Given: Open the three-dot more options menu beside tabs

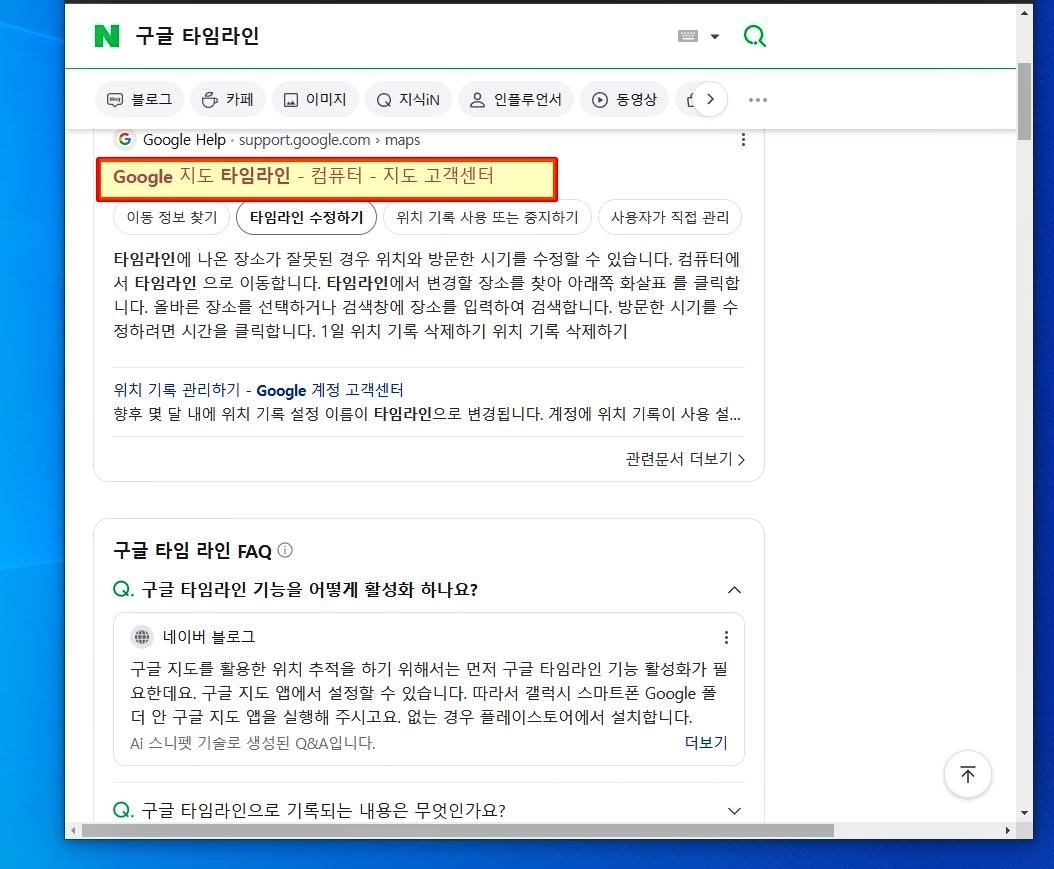Looking at the screenshot, I should tap(758, 99).
